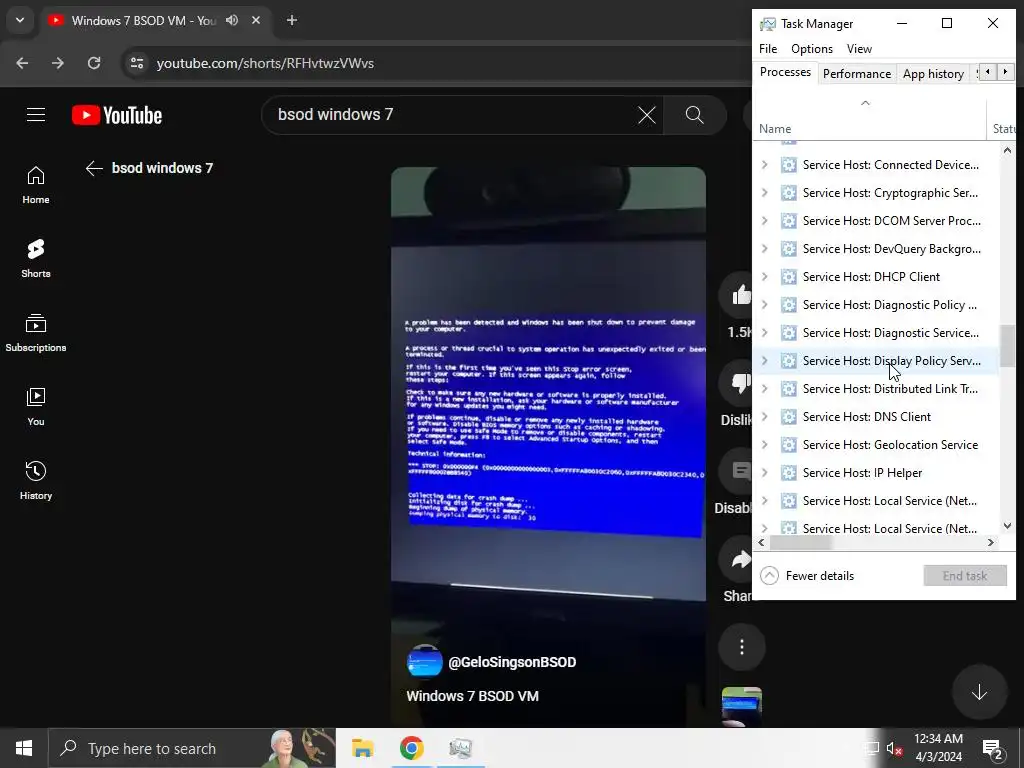Screen dimensions: 1024x768
Task: Switch to the App history tab
Action: point(933,74)
